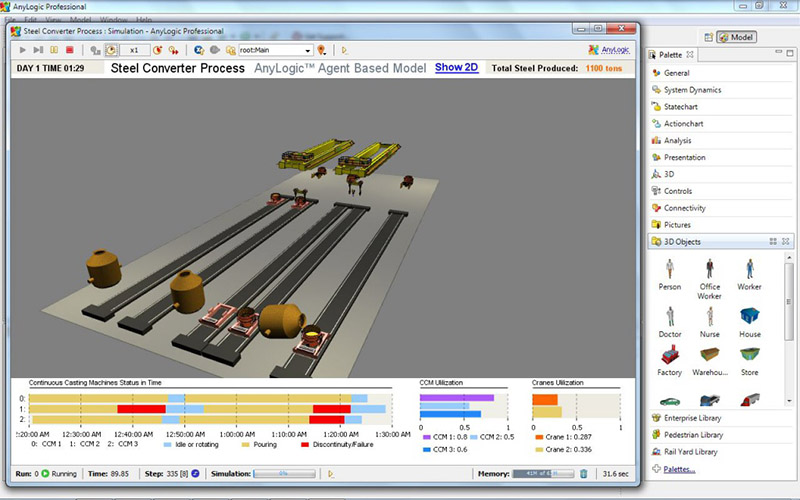Click the DAY 1 TIME 01:29 label

[51, 68]
